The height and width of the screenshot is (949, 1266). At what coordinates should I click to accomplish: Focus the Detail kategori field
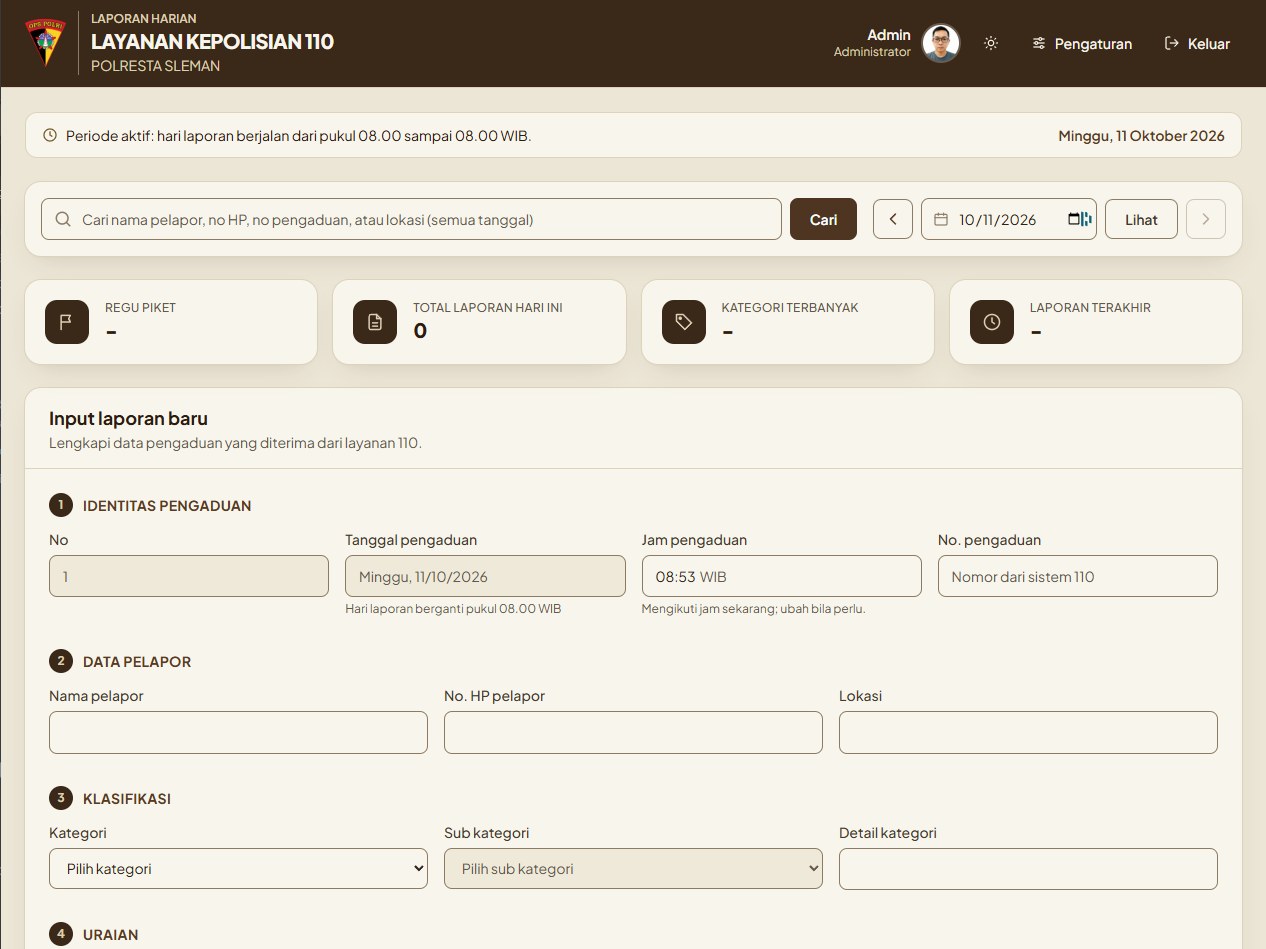click(1028, 869)
